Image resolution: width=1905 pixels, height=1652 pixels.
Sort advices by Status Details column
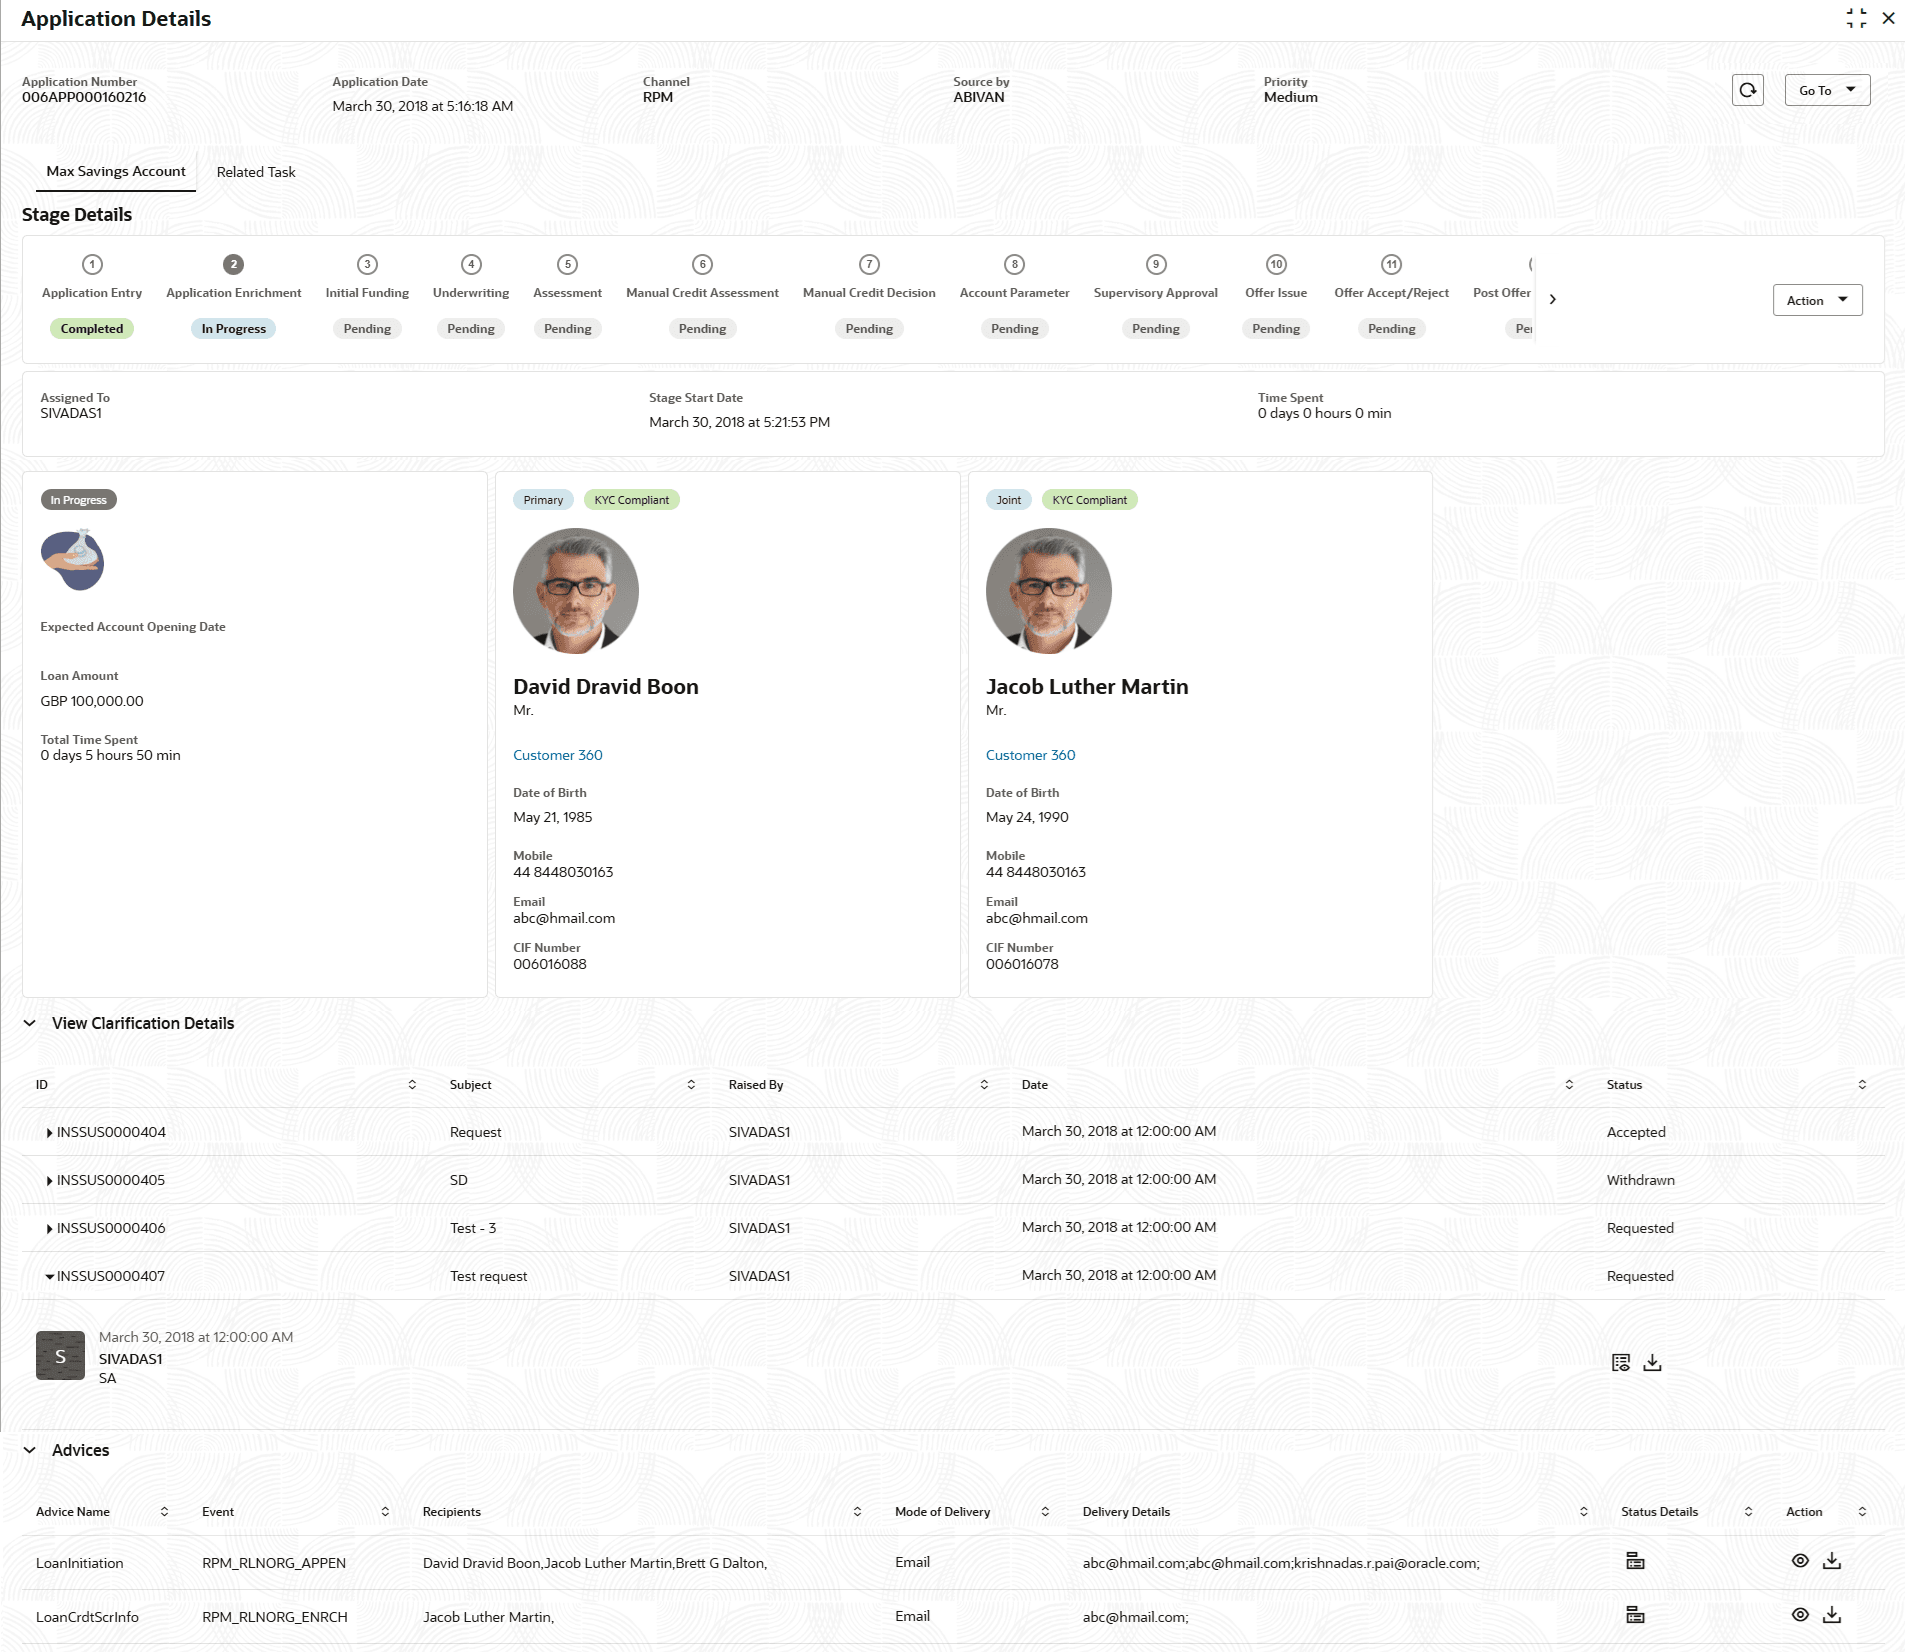(x=1748, y=1512)
